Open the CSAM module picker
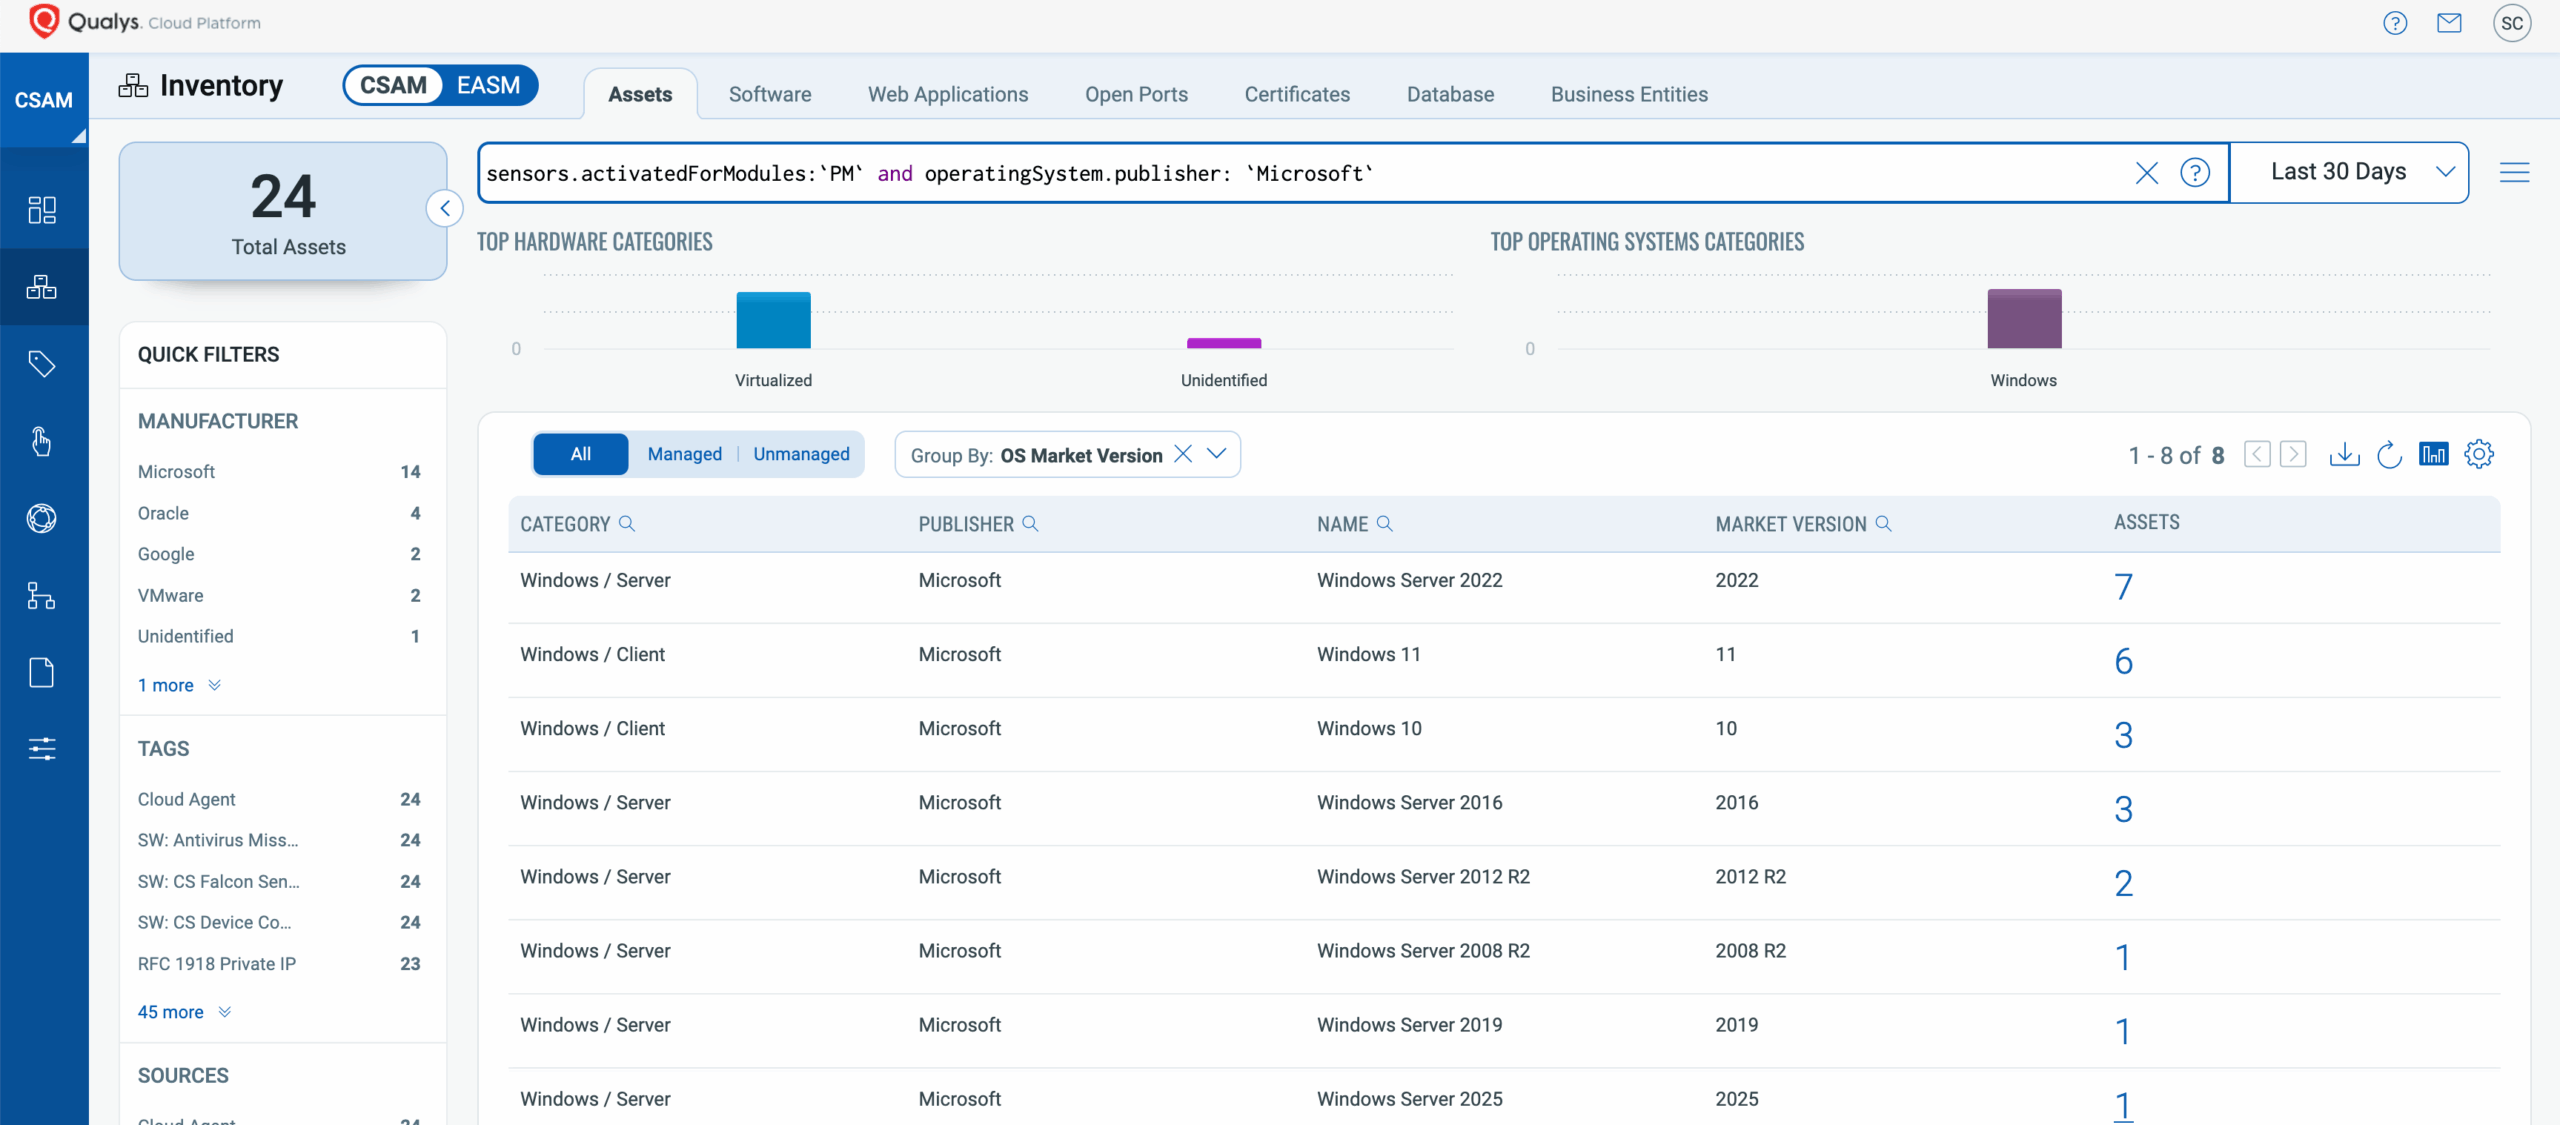Image resolution: width=2560 pixels, height=1125 pixels. coord(44,100)
